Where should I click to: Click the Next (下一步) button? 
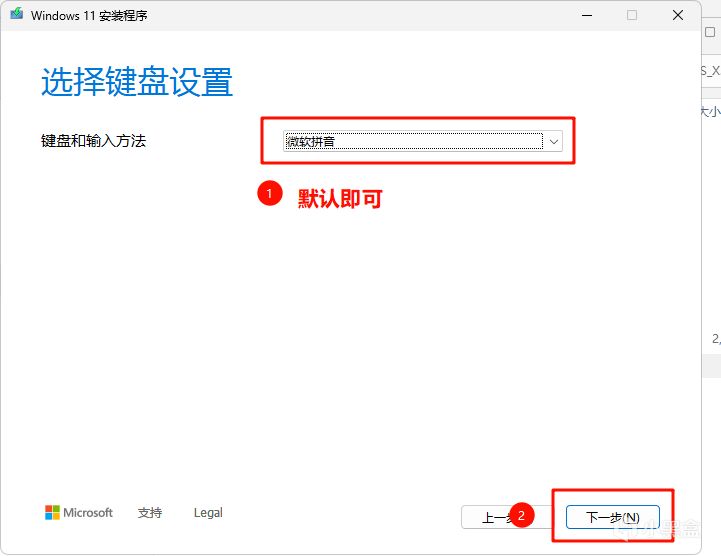[612, 517]
